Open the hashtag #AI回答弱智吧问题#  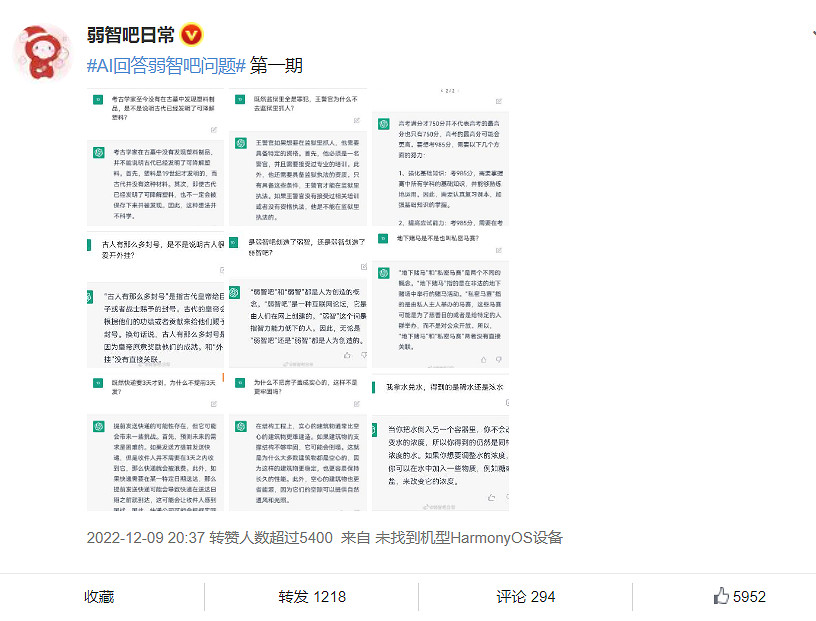coord(166,64)
